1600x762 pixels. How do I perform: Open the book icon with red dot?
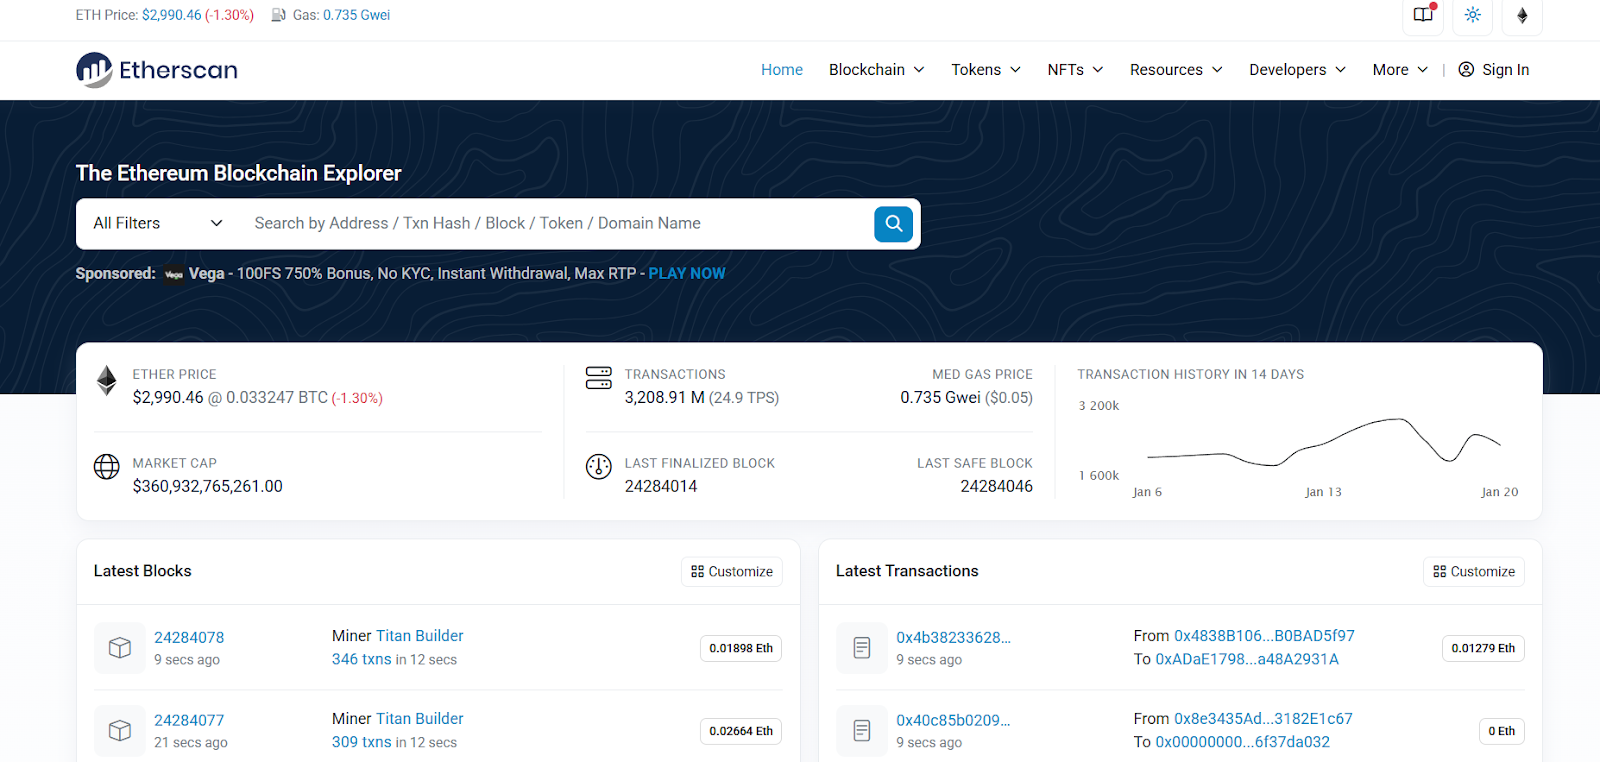coord(1423,15)
